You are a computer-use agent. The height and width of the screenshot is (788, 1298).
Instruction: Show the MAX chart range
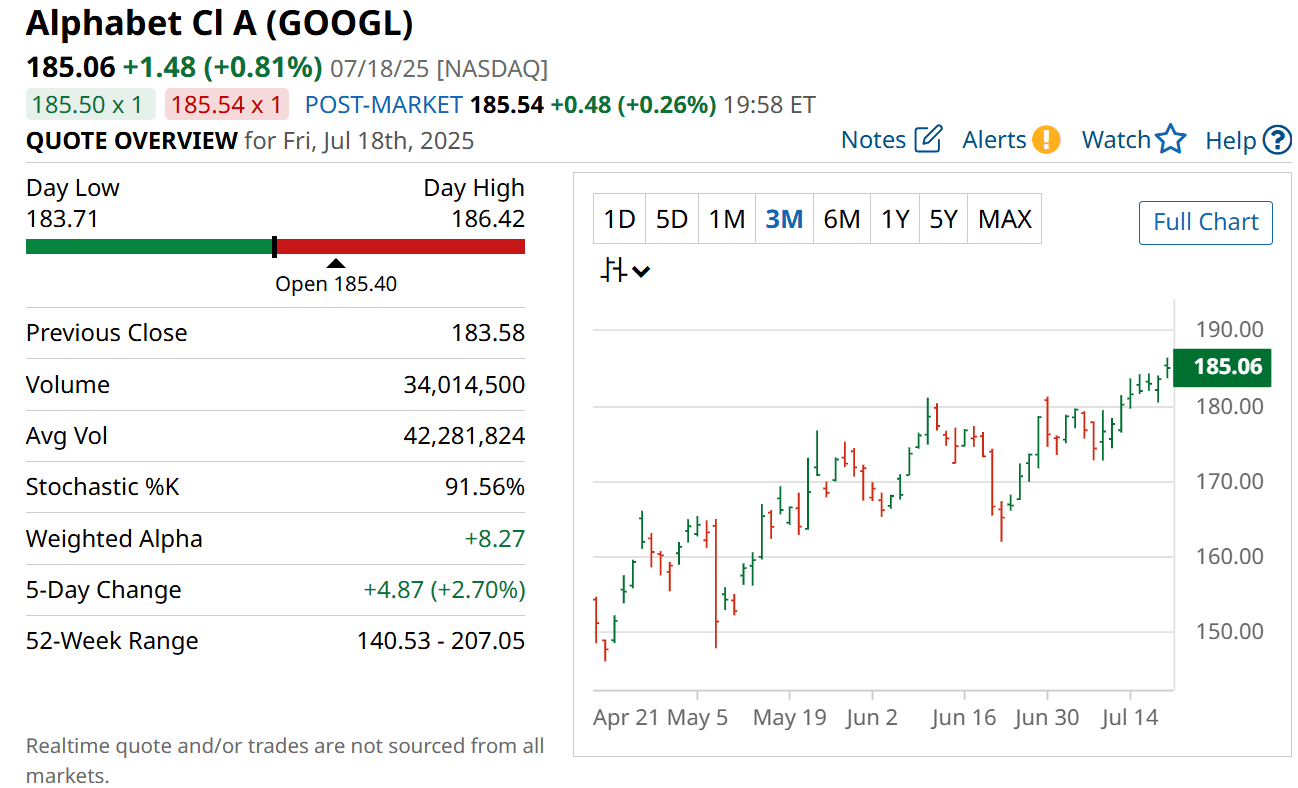(x=1005, y=219)
